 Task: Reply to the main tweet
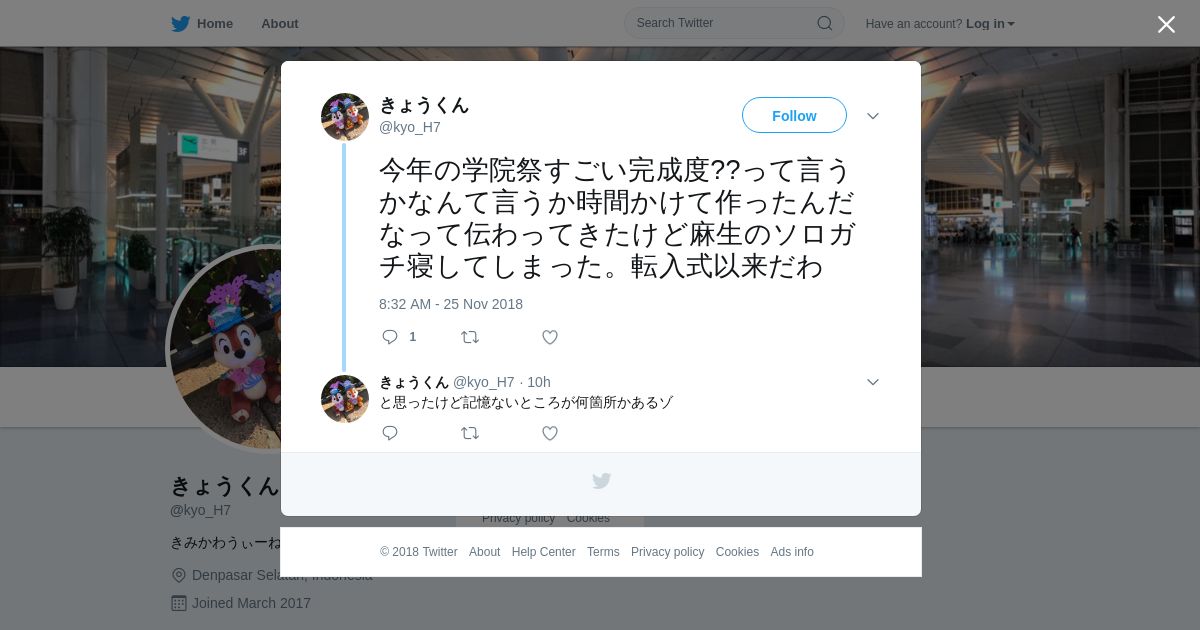coord(390,337)
